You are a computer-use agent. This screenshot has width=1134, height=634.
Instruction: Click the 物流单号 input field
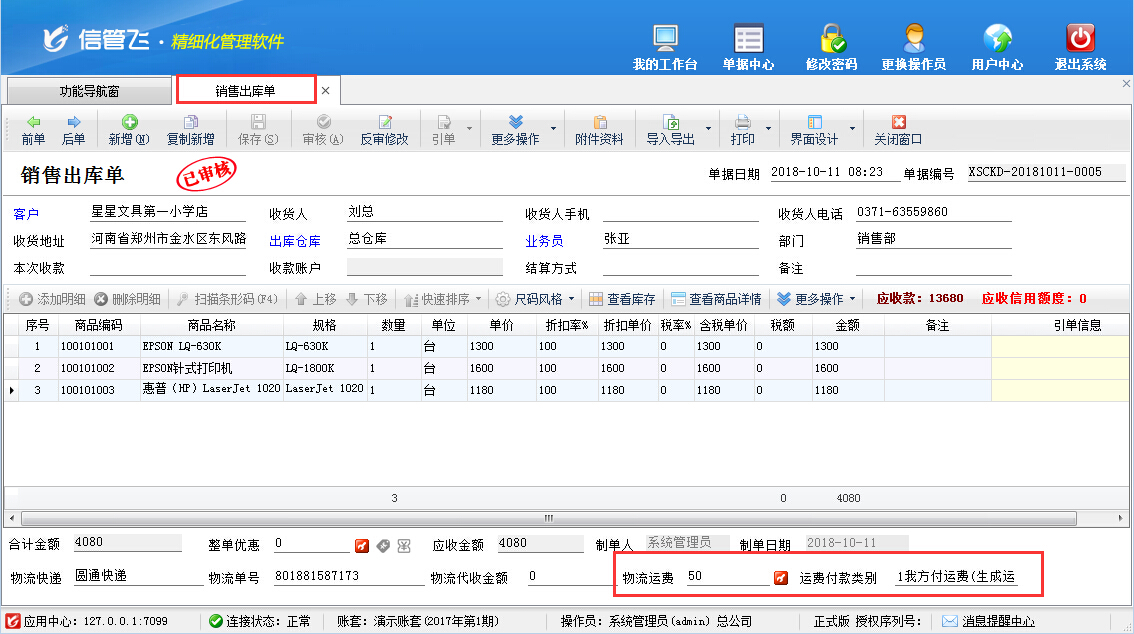coord(348,577)
